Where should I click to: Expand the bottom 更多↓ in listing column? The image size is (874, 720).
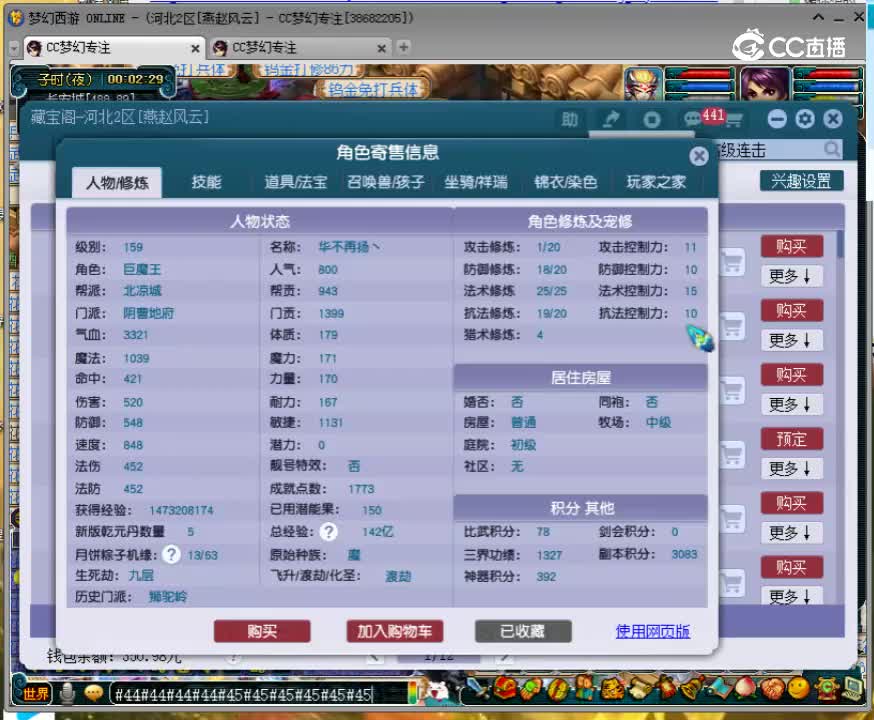pos(792,596)
